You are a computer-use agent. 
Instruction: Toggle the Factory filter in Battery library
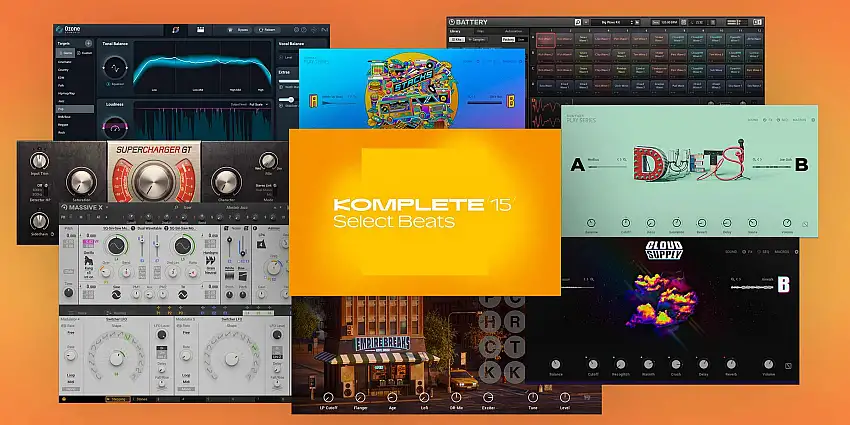coord(508,40)
